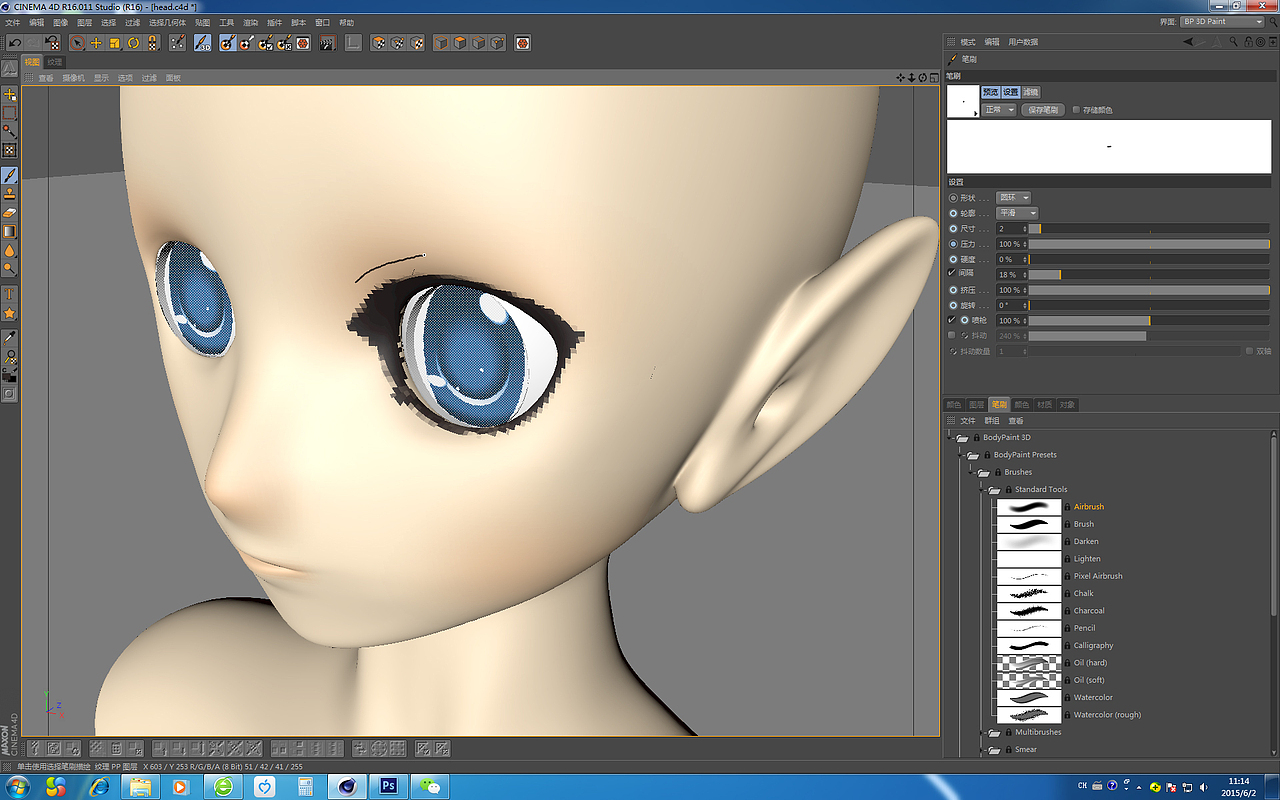Click the search magnifier in attributes panel
The width and height of the screenshot is (1280, 800).
tap(1235, 42)
